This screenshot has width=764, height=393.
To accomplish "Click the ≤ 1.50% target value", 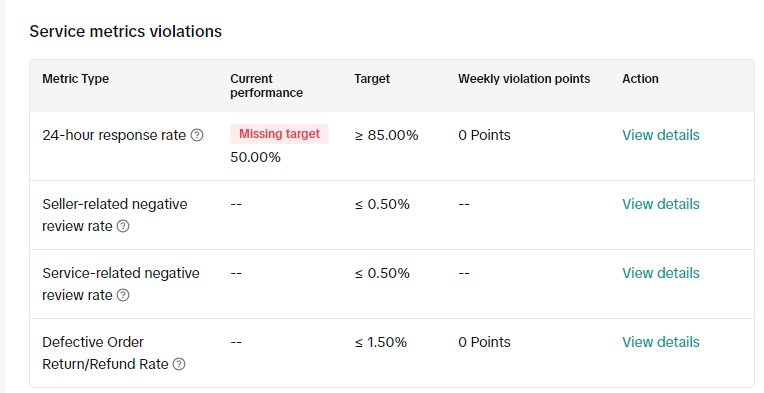I will (x=381, y=342).
